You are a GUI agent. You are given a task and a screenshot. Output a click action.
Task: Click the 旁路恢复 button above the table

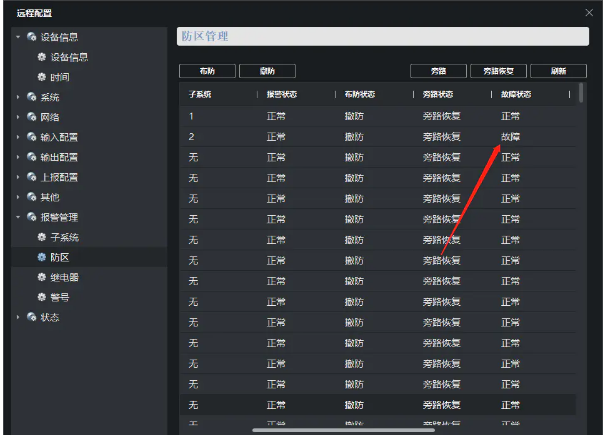coord(497,71)
